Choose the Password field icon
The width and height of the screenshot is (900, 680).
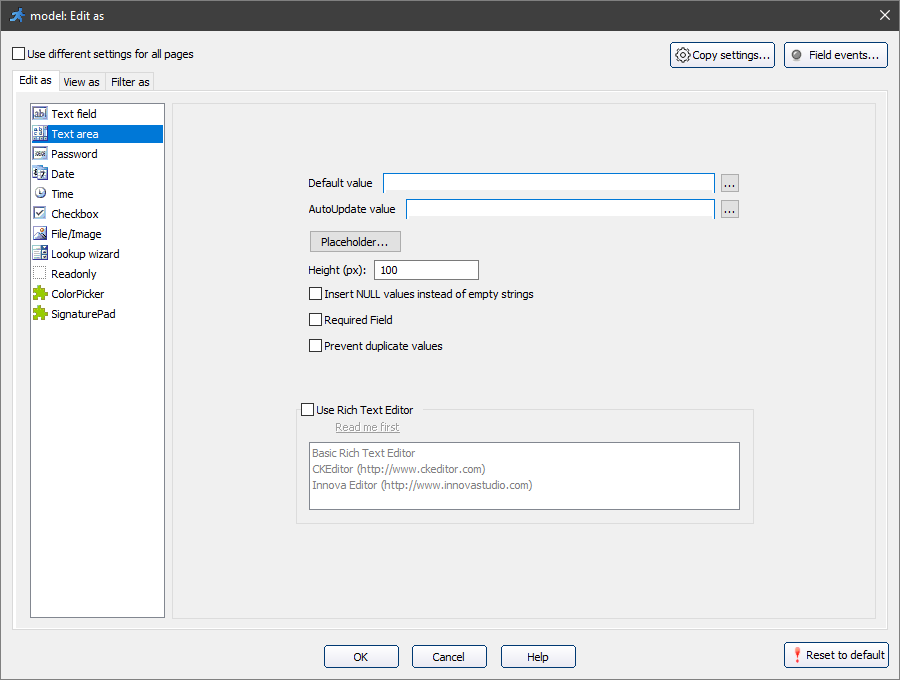tap(40, 154)
